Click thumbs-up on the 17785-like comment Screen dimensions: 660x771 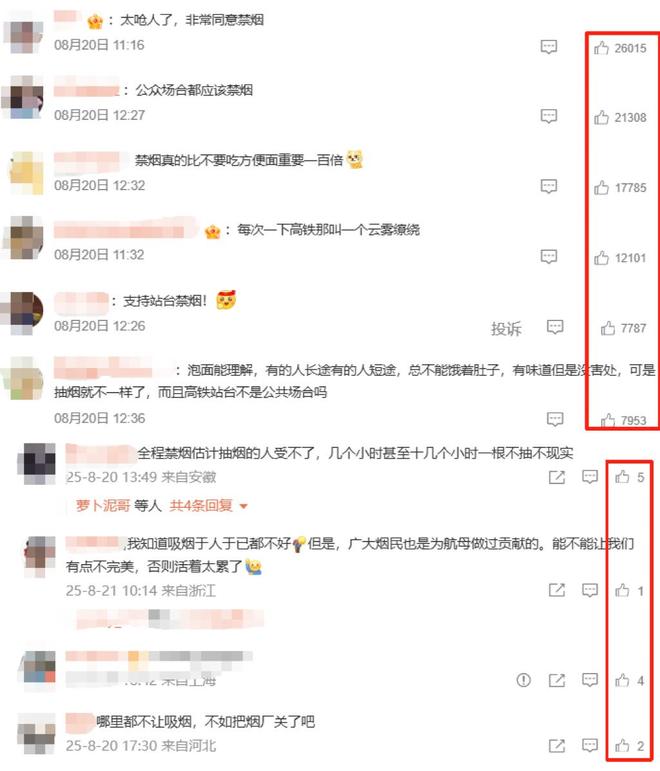point(601,187)
